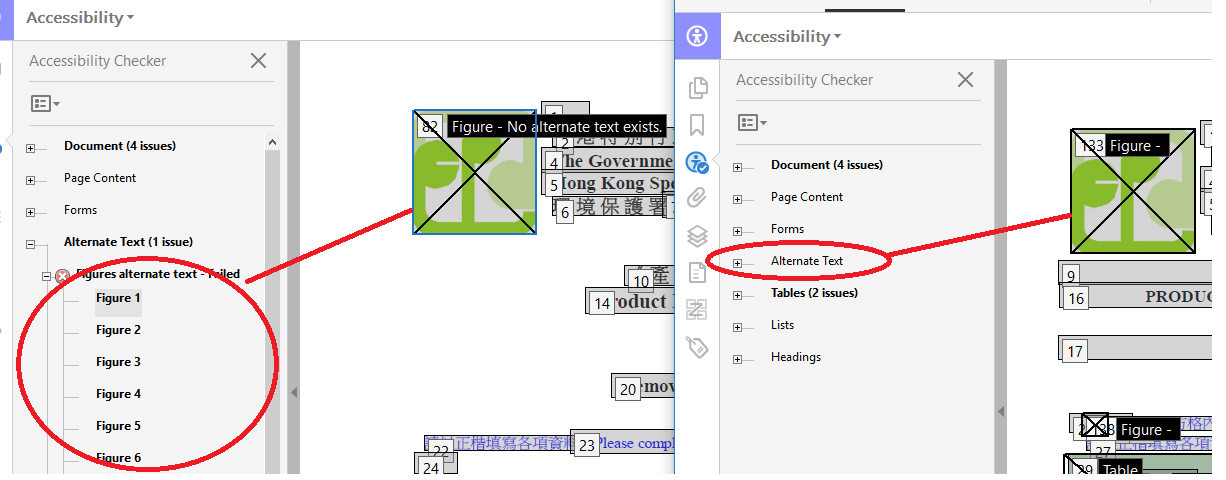Open the Bookmarks panel icon
The image size is (1226, 480).
click(x=697, y=125)
